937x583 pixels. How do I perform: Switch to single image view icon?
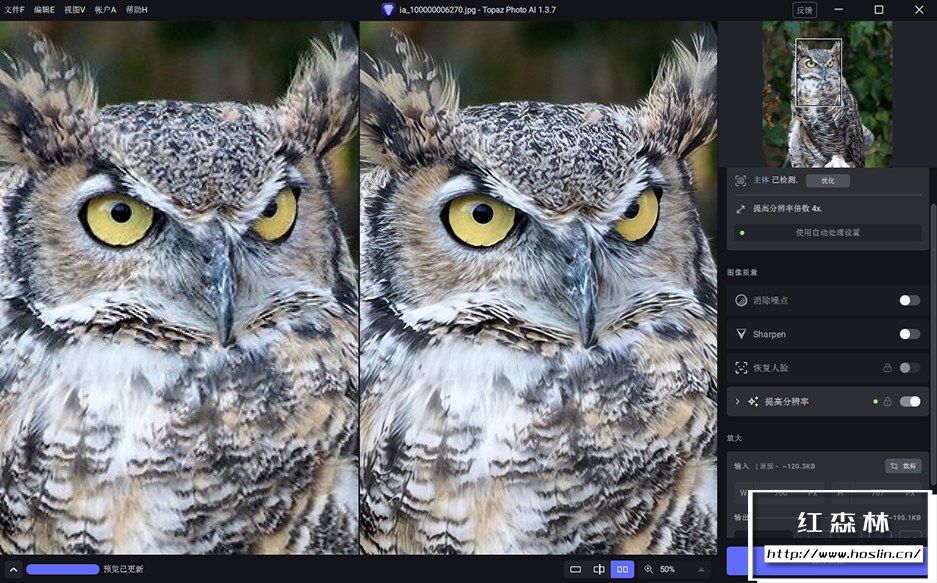(575, 569)
